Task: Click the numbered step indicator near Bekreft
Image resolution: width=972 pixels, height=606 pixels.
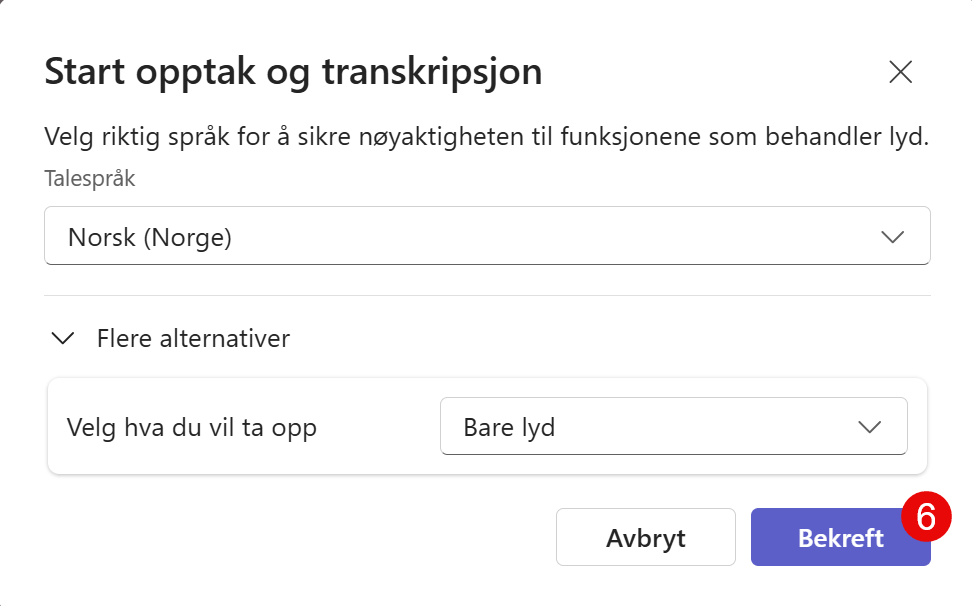Action: point(925,516)
